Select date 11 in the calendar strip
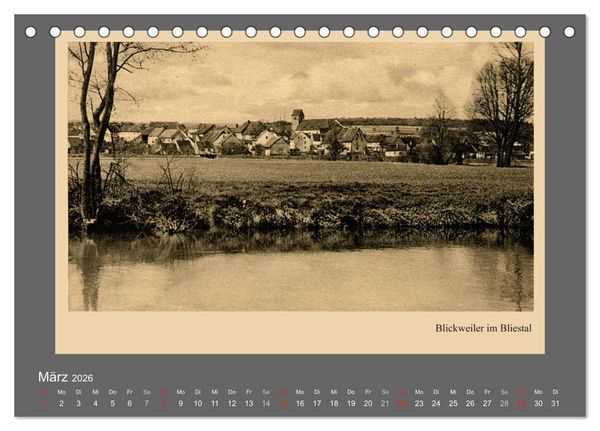Screen dimensions: 600x431 pyautogui.click(x=215, y=403)
